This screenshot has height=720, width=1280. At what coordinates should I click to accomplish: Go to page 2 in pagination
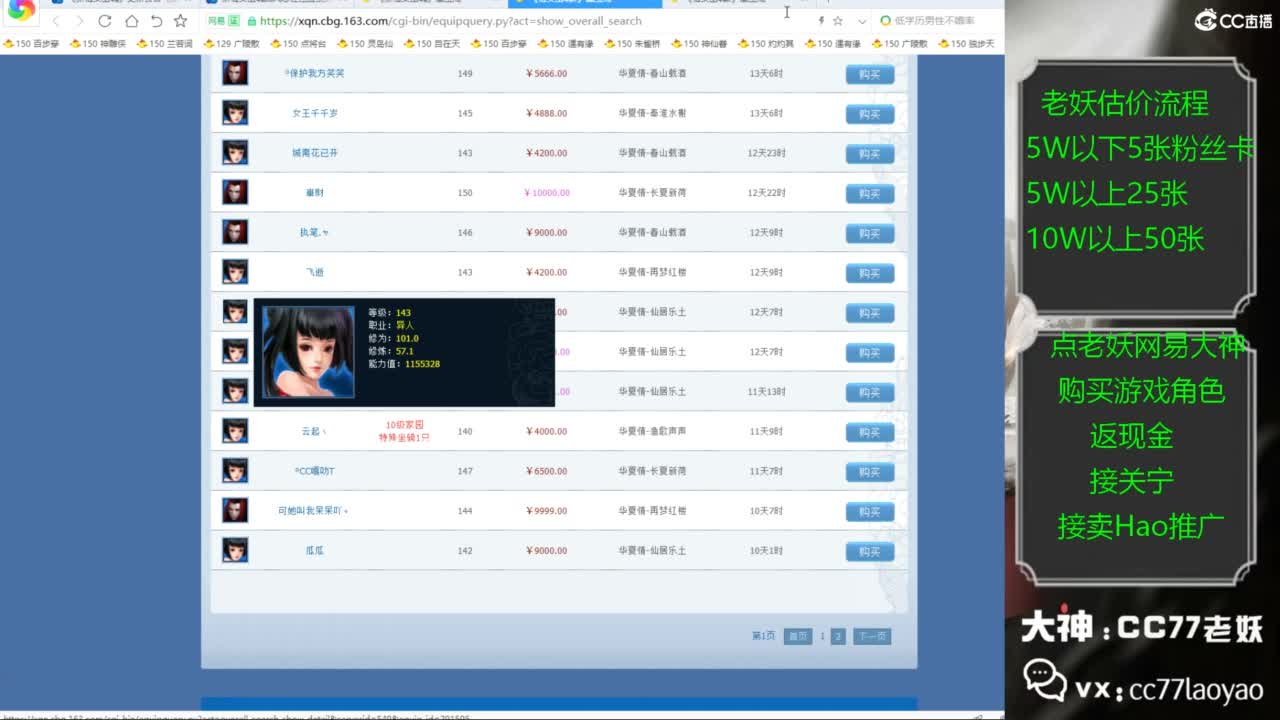tap(838, 636)
